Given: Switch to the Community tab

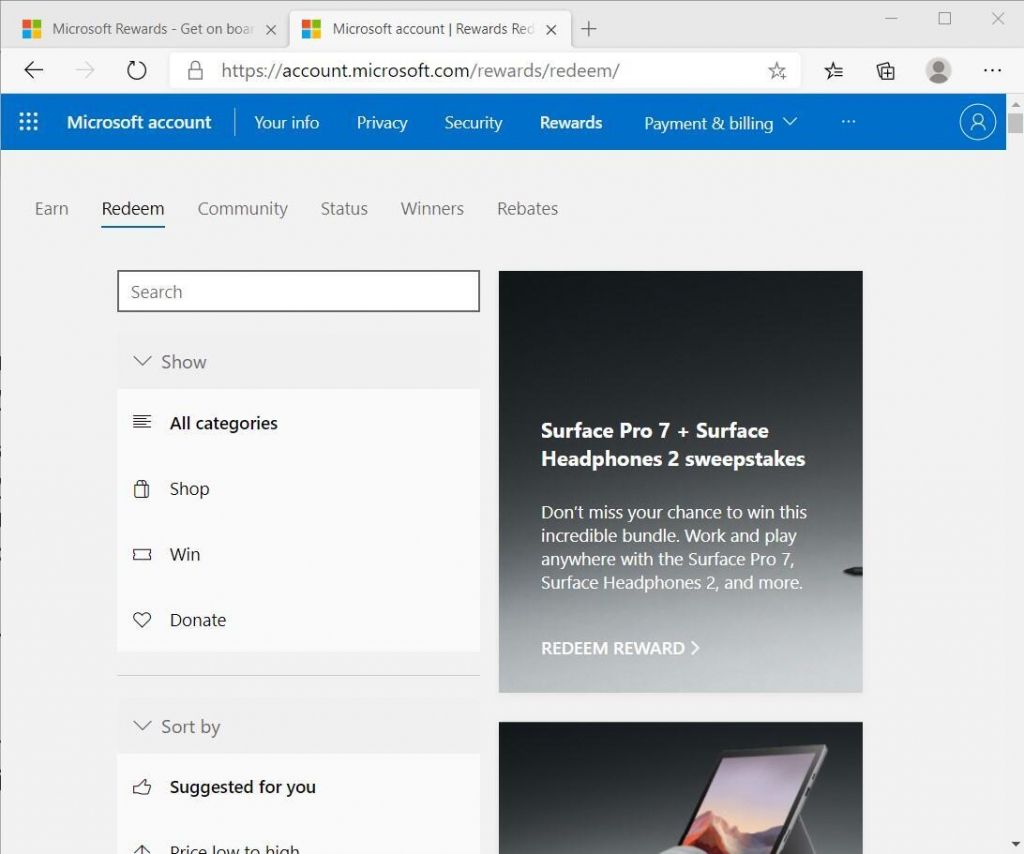Looking at the screenshot, I should click(242, 208).
